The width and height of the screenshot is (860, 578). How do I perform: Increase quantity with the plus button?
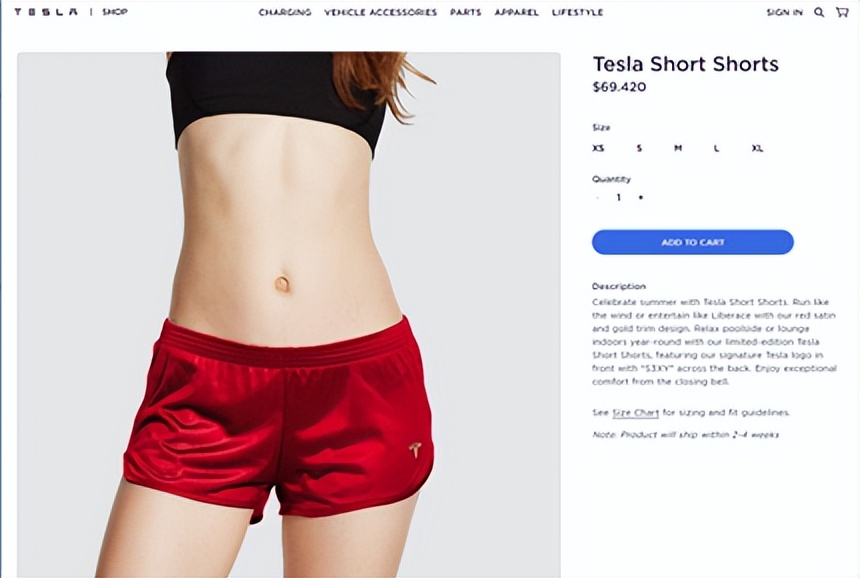coord(641,197)
